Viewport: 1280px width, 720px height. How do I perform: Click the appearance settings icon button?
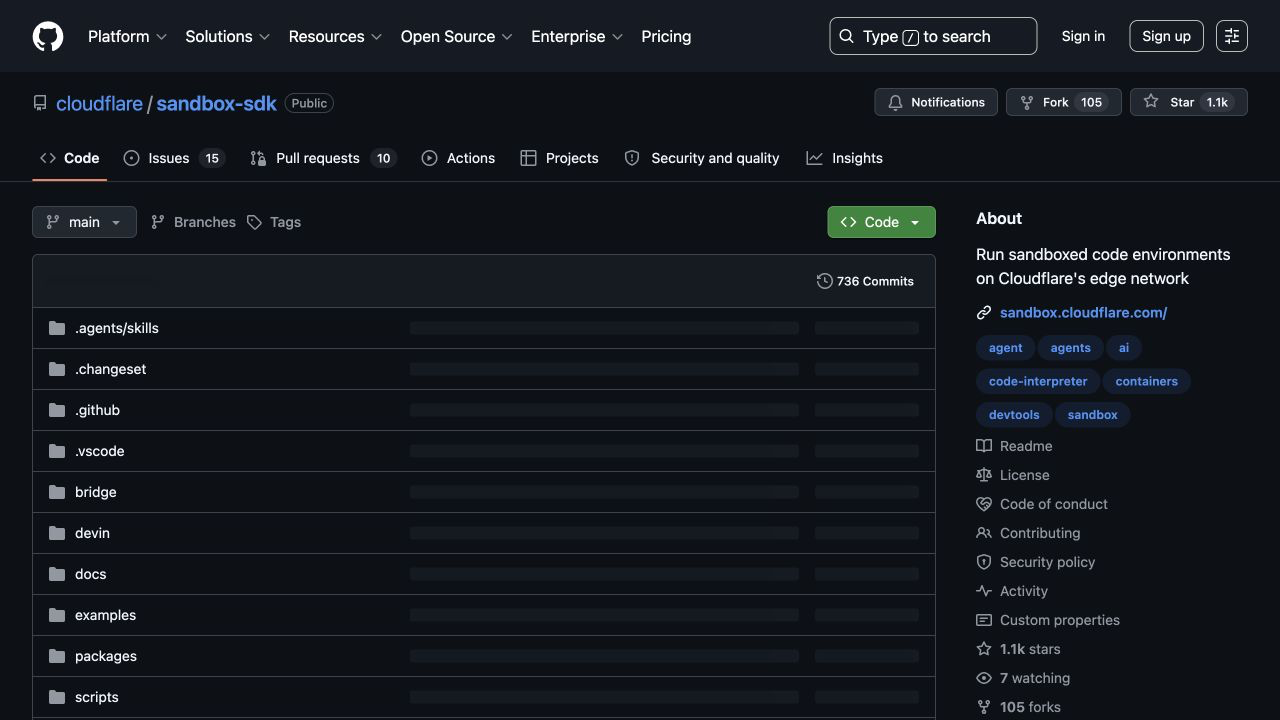tap(1232, 36)
